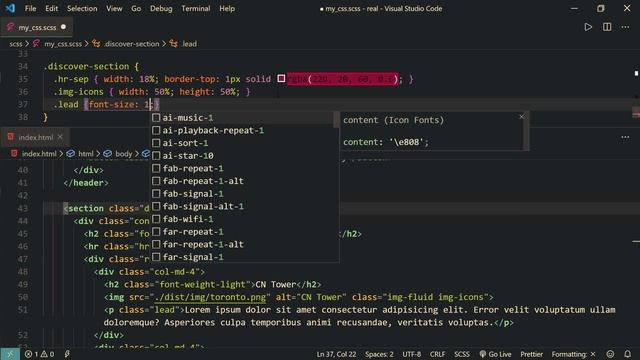Click scss folder breadcrumb
This screenshot has width=640, height=360.
click(x=16, y=44)
